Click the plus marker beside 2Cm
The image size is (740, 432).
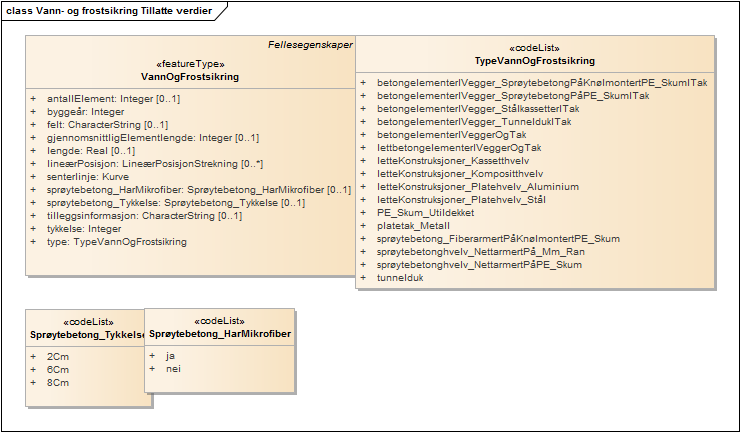[x=33, y=357]
